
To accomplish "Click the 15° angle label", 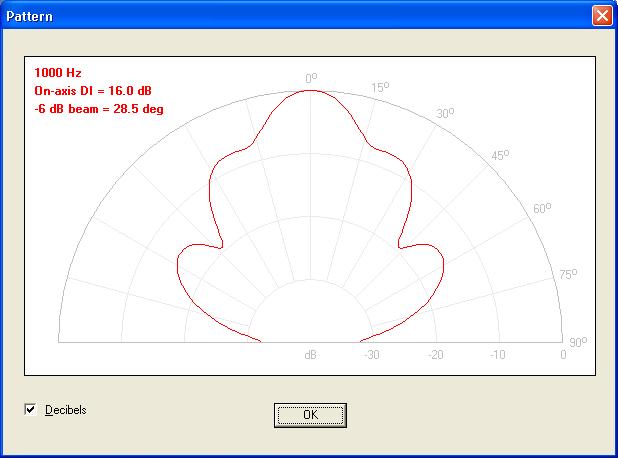I will click(x=380, y=87).
